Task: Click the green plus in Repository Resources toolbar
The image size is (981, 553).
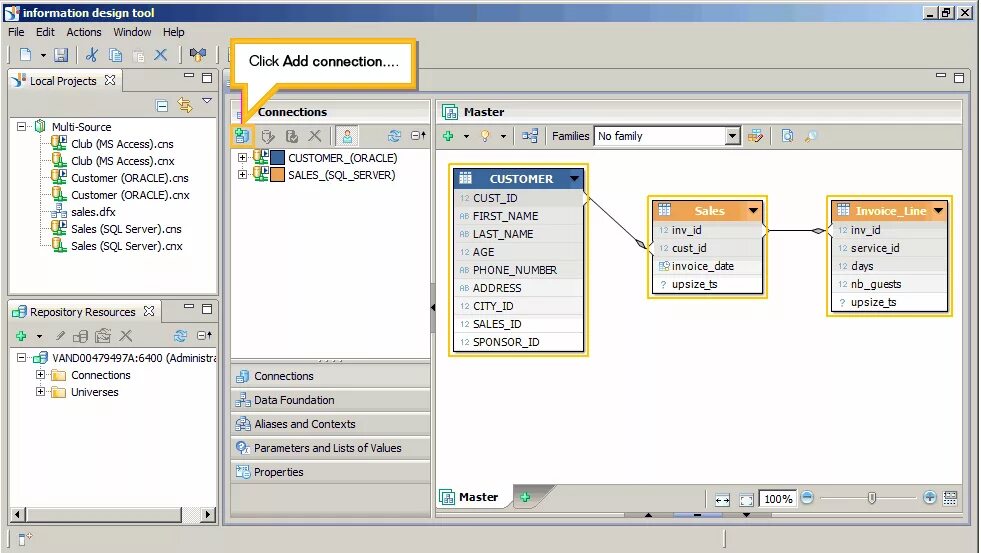Action: [21, 336]
